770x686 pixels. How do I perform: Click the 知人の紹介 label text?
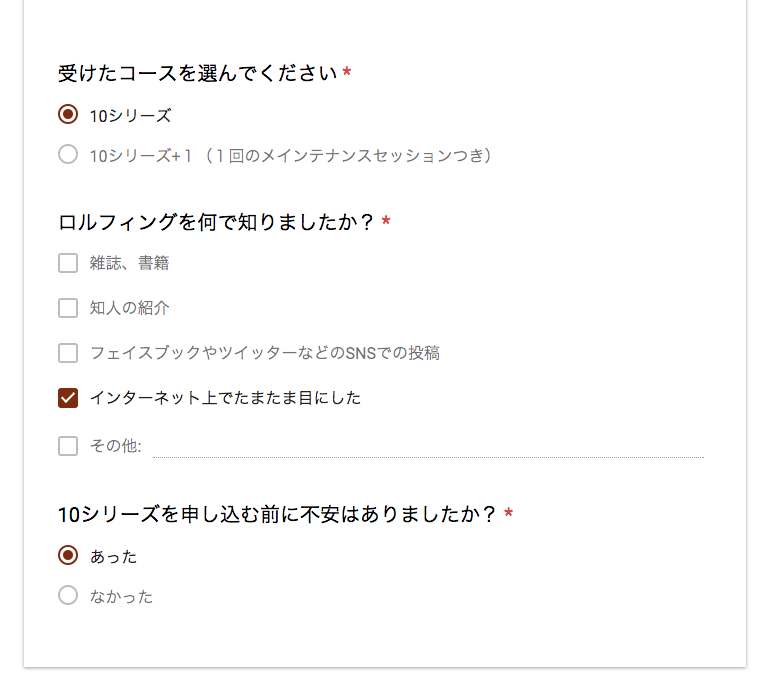point(130,308)
